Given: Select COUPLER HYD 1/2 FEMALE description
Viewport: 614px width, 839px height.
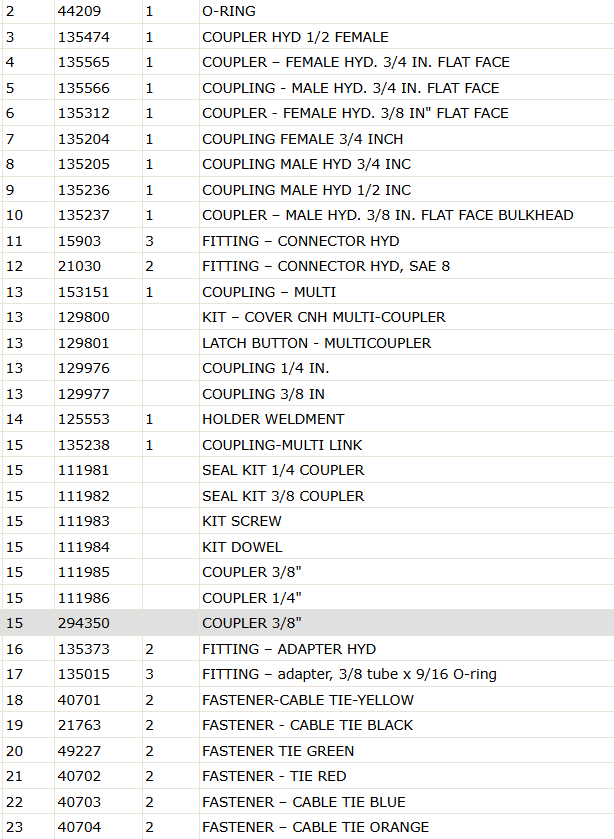Looking at the screenshot, I should pyautogui.click(x=295, y=37).
